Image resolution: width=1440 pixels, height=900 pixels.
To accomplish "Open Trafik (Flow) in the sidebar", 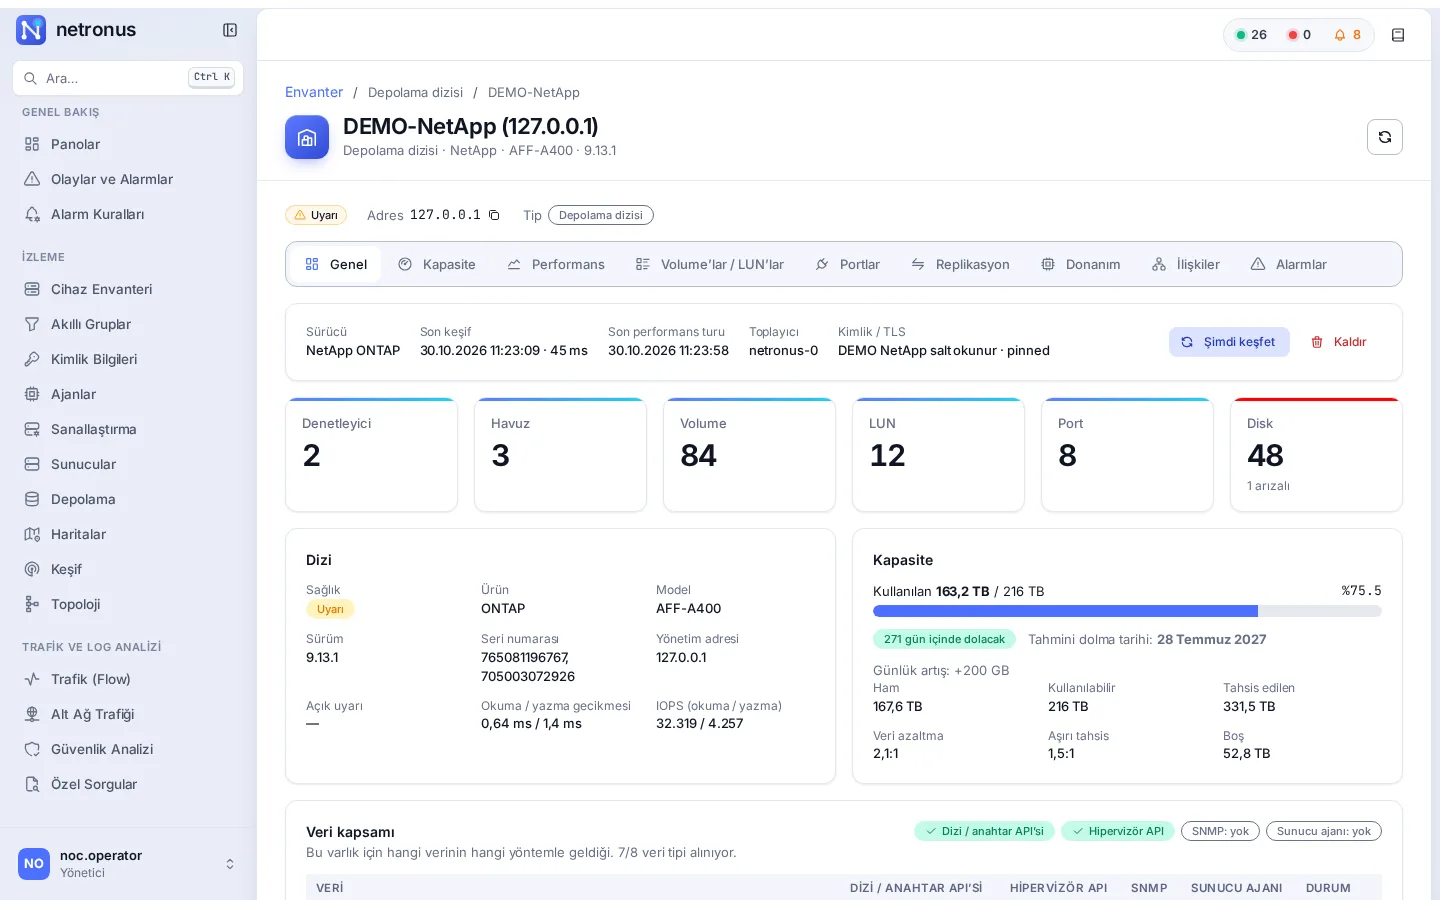I will pyautogui.click(x=128, y=679).
